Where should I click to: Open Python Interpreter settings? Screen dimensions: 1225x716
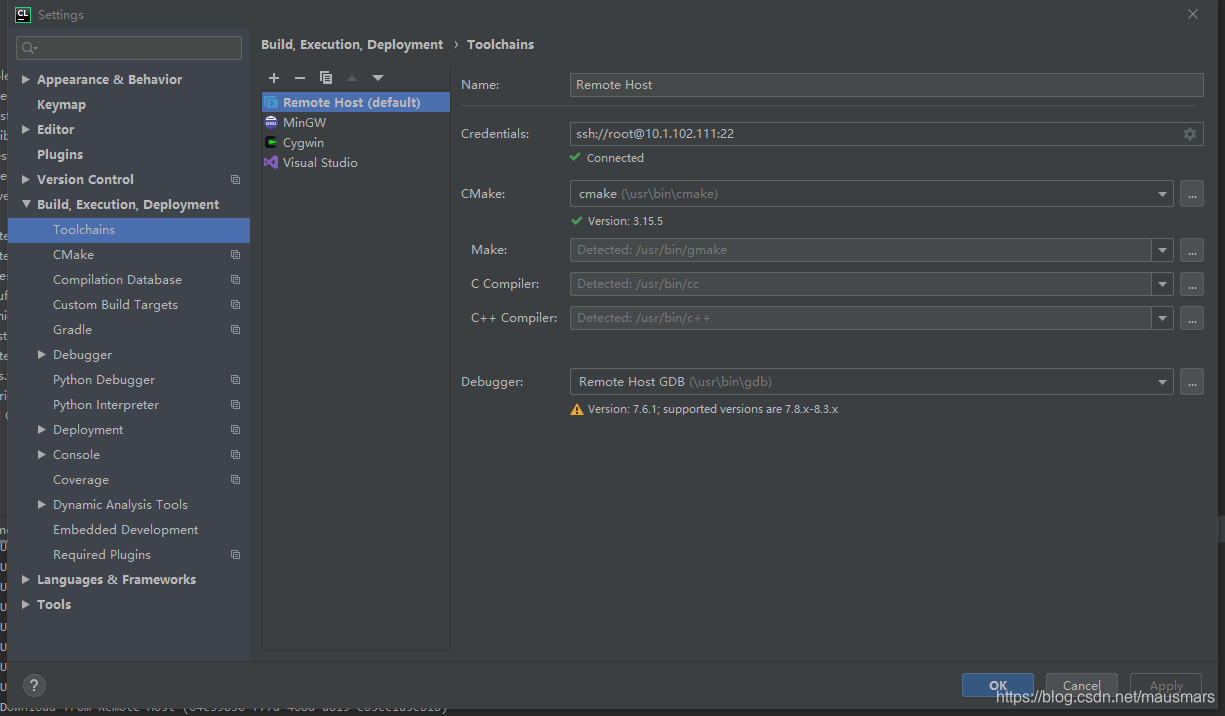(x=106, y=404)
